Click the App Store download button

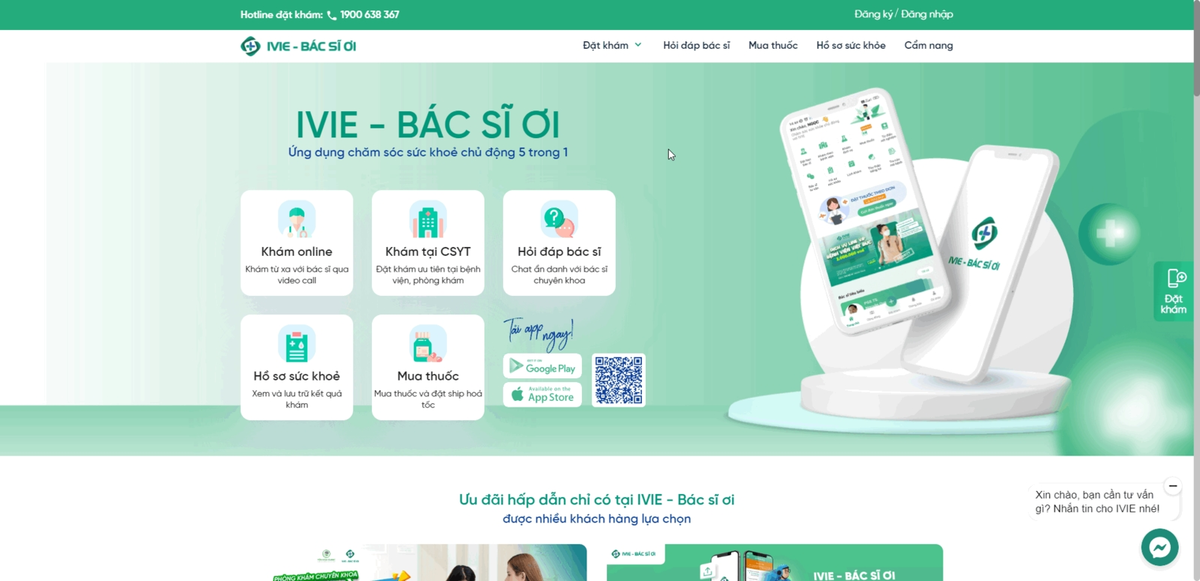[542, 394]
